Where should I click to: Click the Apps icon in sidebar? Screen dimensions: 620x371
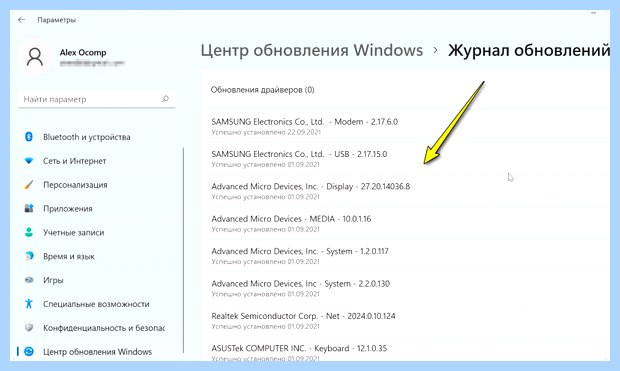(x=29, y=208)
